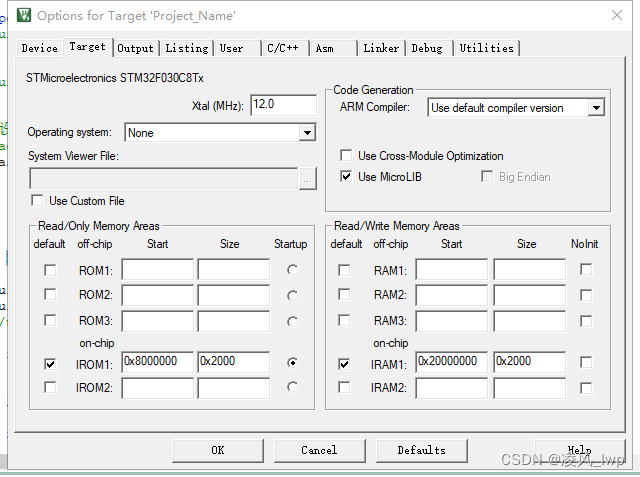640x477 pixels.
Task: Edit the IROM1 Start field 0x8000000
Action: point(157,362)
